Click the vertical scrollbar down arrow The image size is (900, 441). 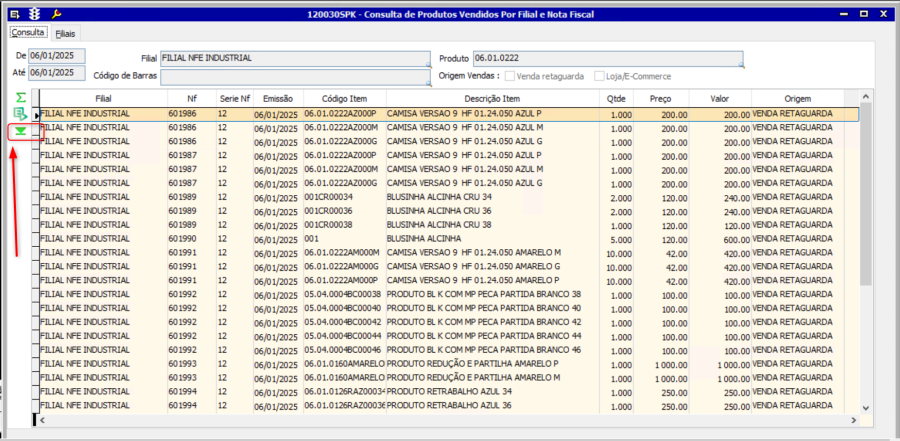tap(867, 407)
